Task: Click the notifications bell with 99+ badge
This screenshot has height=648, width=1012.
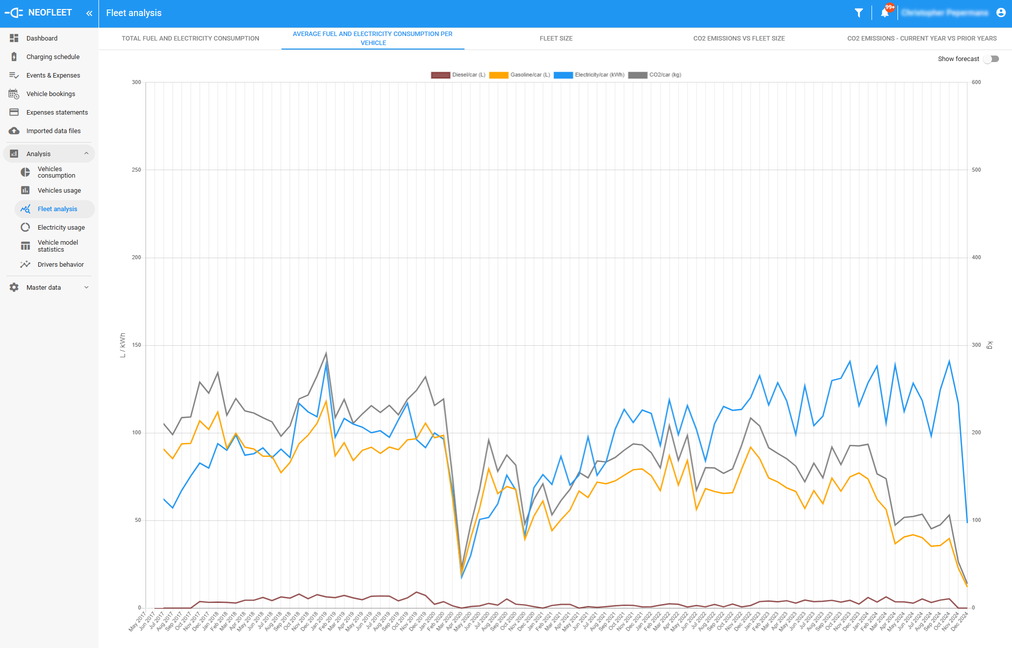Action: 886,13
